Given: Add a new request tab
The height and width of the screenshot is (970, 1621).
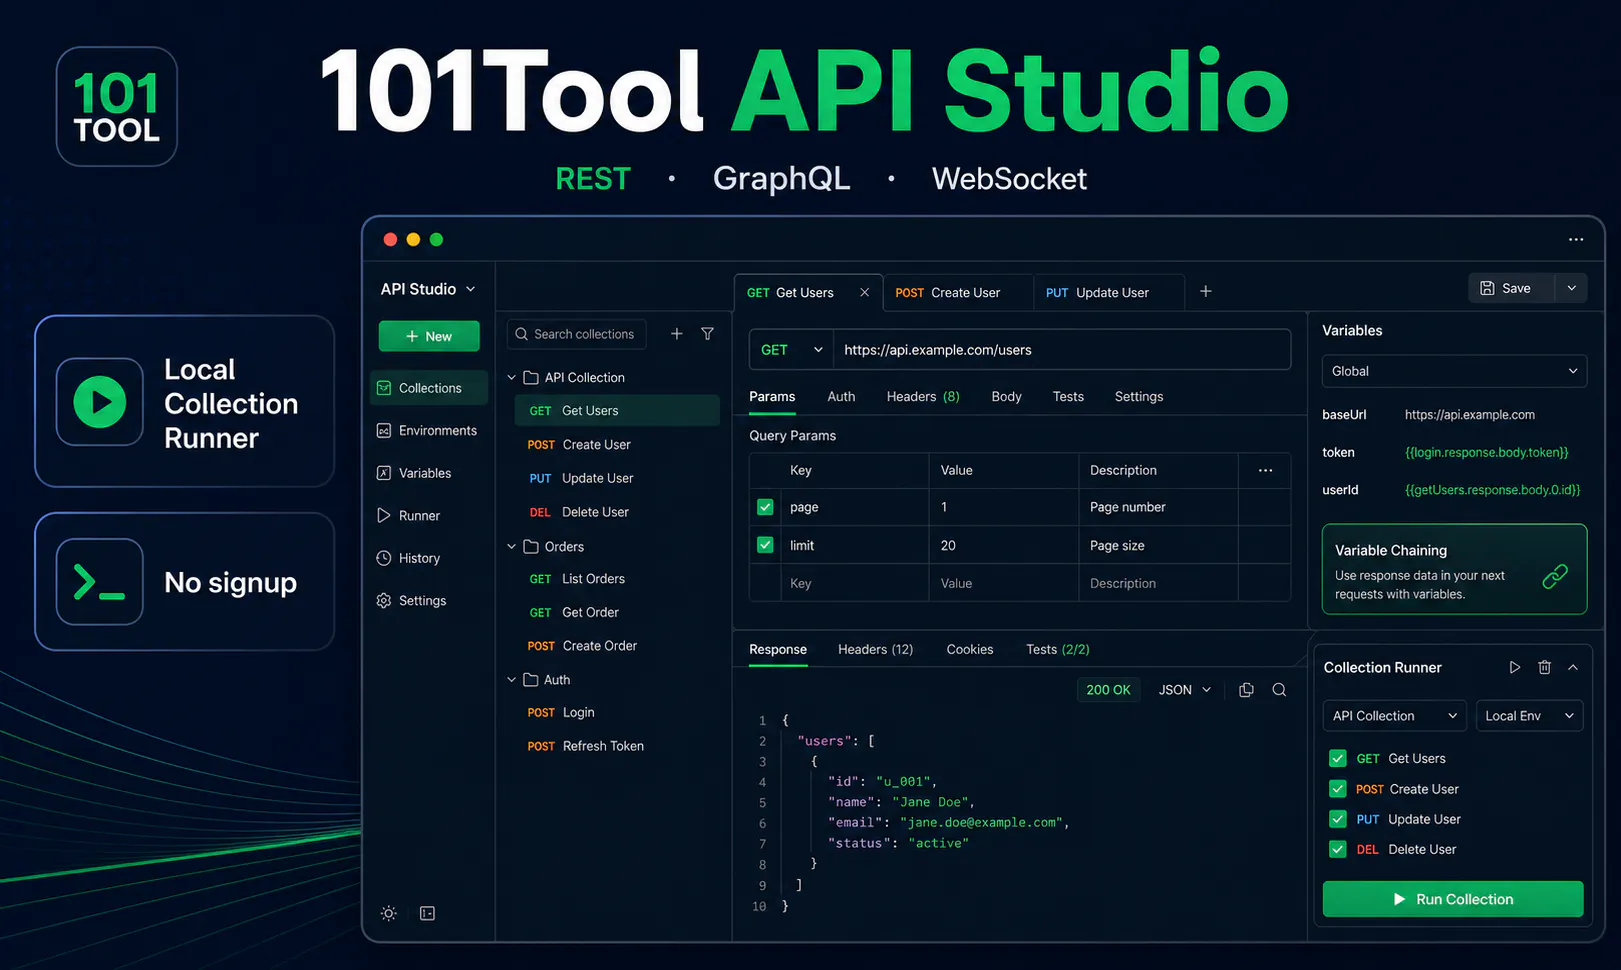Looking at the screenshot, I should pyautogui.click(x=1206, y=291).
